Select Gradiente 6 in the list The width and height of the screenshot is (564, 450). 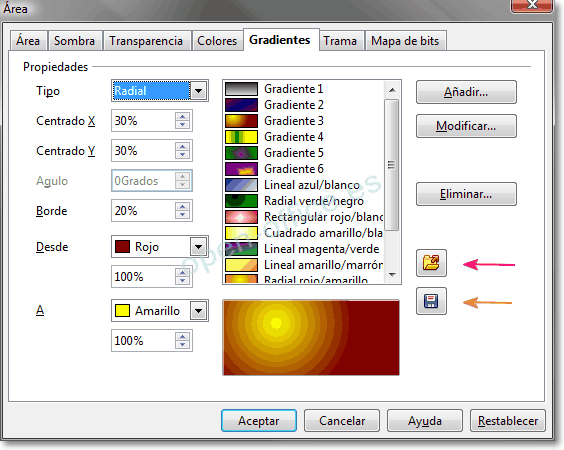tap(304, 169)
